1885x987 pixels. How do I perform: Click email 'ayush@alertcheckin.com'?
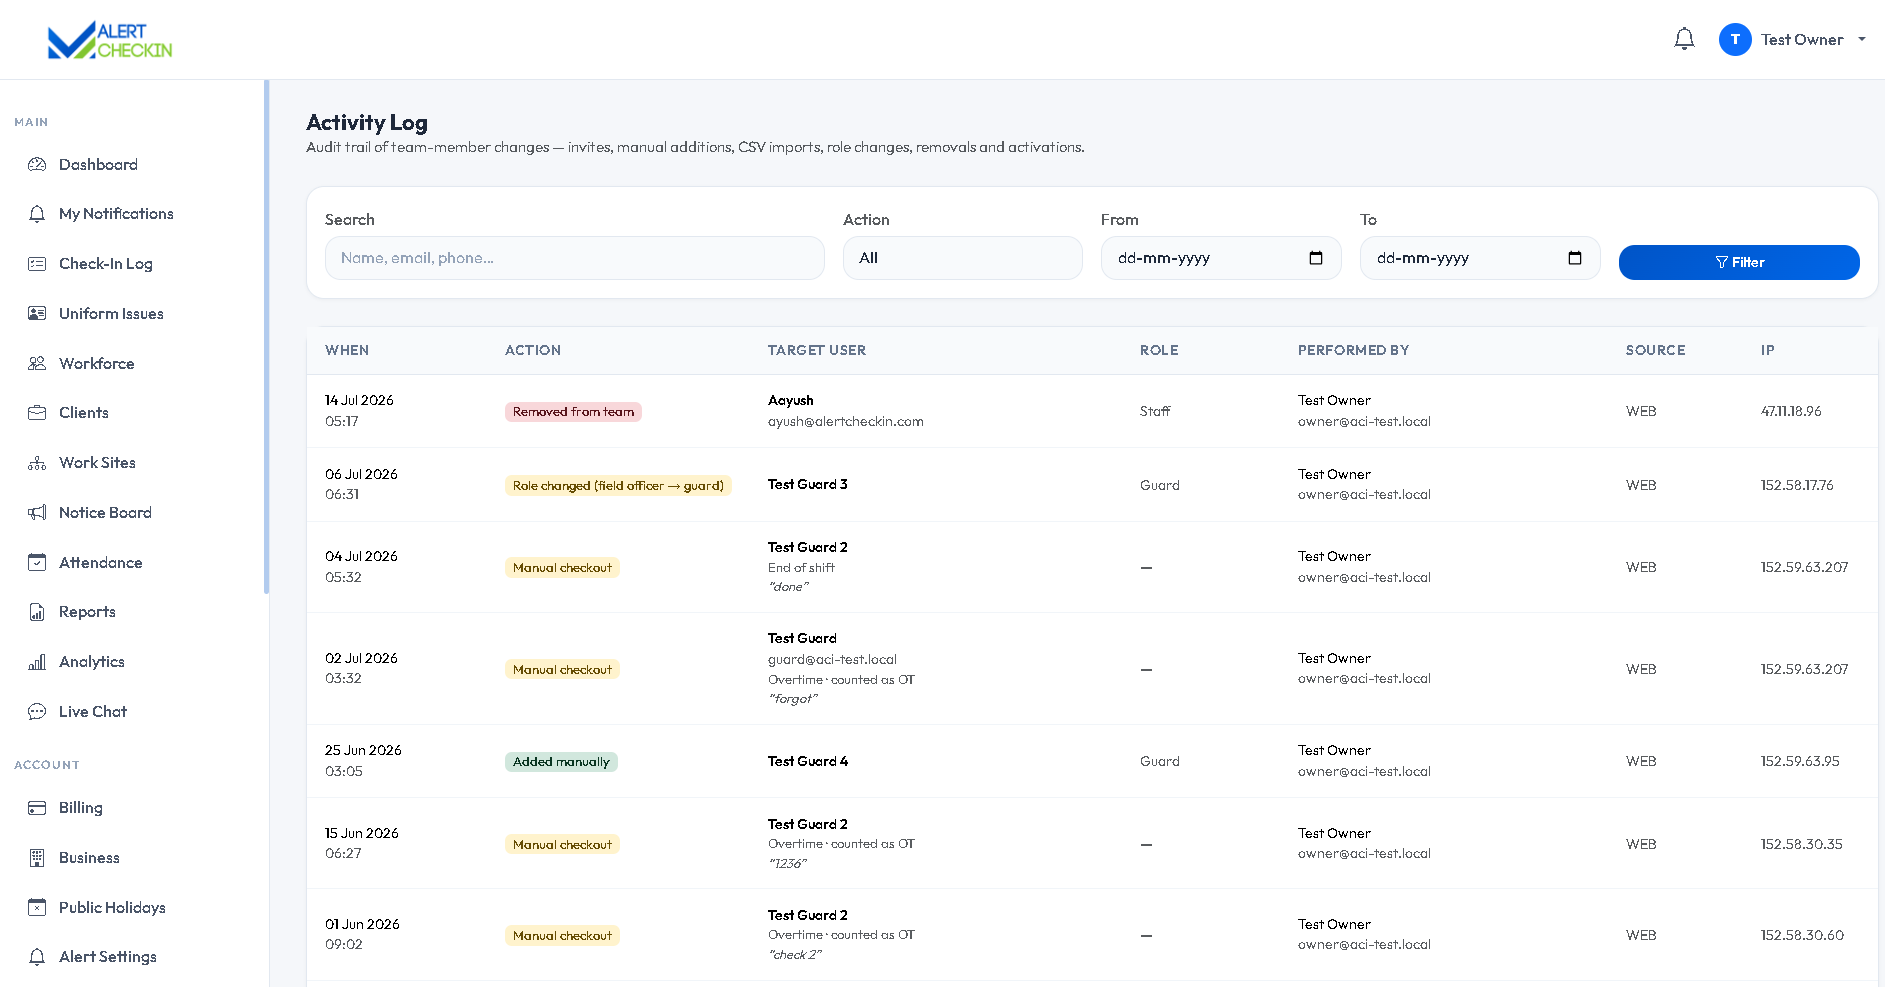point(846,422)
